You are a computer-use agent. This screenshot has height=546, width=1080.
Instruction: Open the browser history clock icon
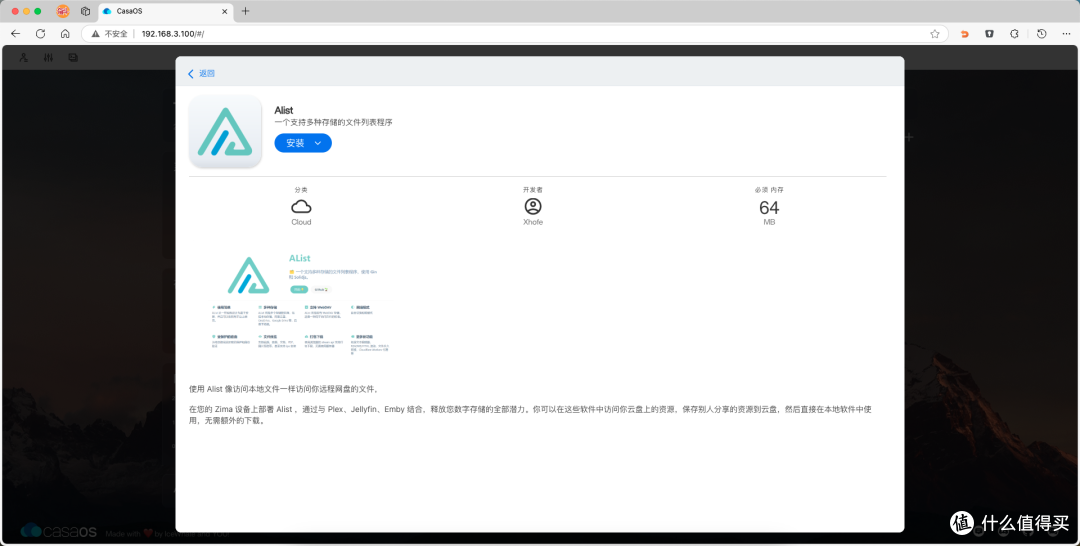click(1041, 34)
